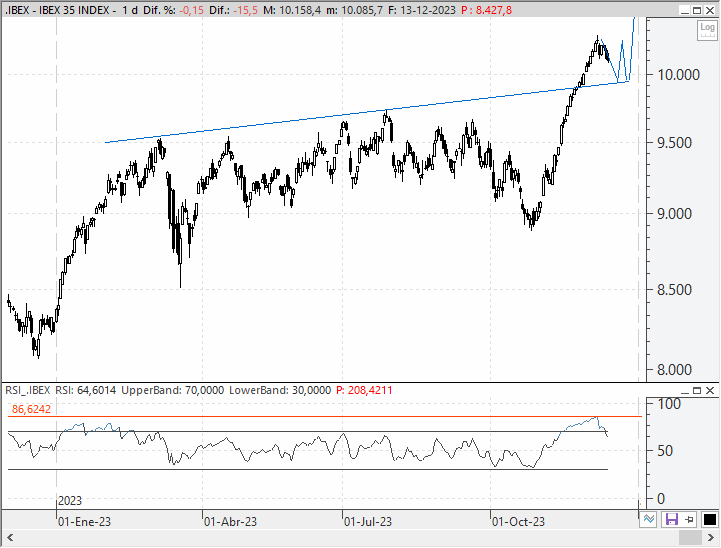Click the 10.000 price axis label
721x548 pixels.
(678, 74)
